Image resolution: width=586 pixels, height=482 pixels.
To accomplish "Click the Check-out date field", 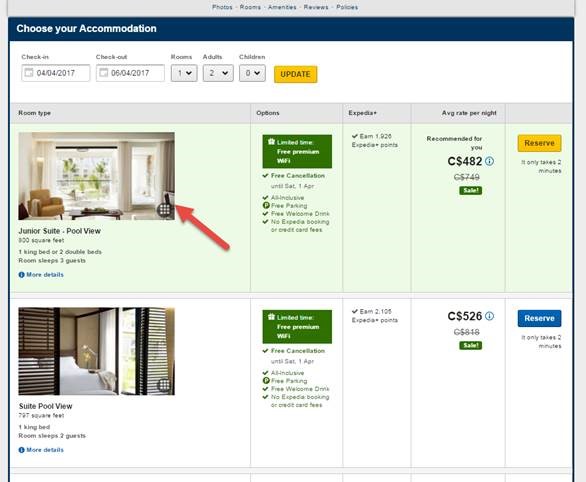I will point(130,73).
